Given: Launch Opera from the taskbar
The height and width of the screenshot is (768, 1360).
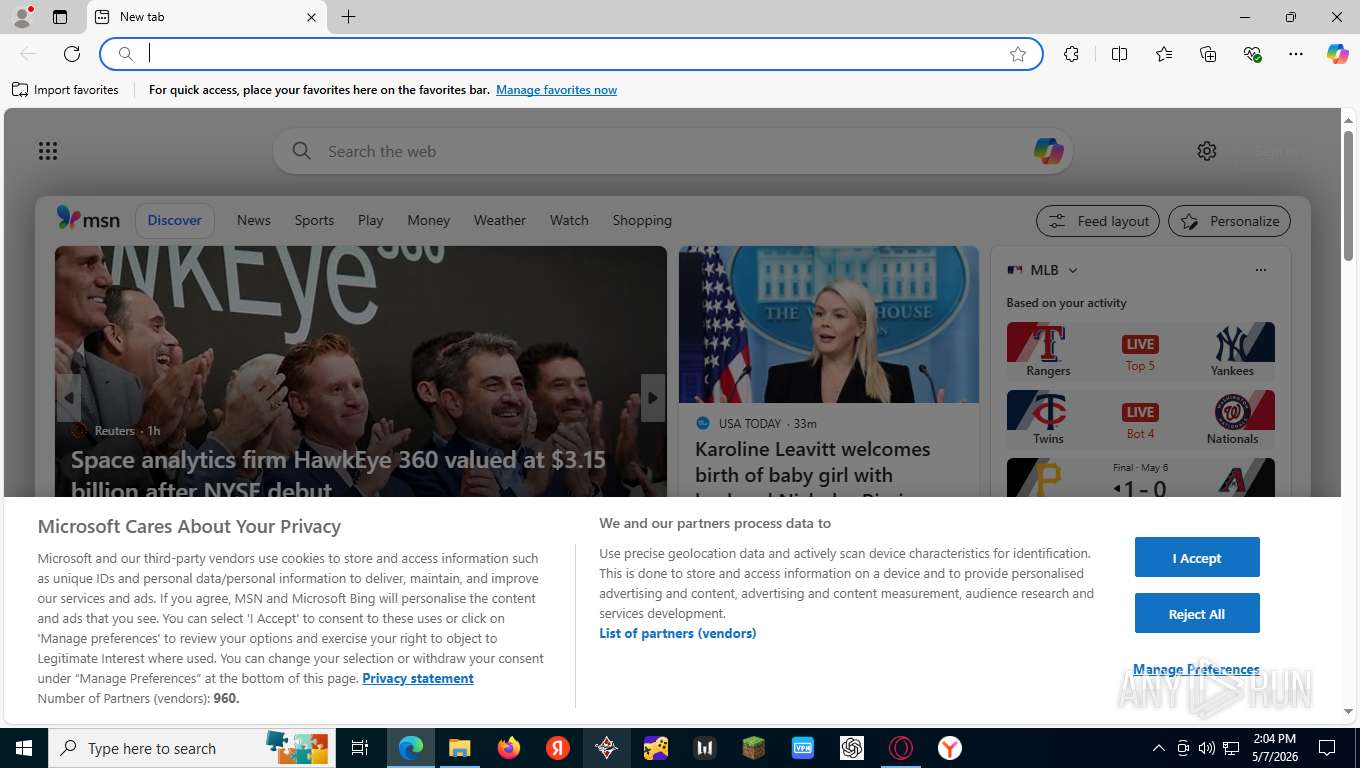Looking at the screenshot, I should (x=901, y=748).
